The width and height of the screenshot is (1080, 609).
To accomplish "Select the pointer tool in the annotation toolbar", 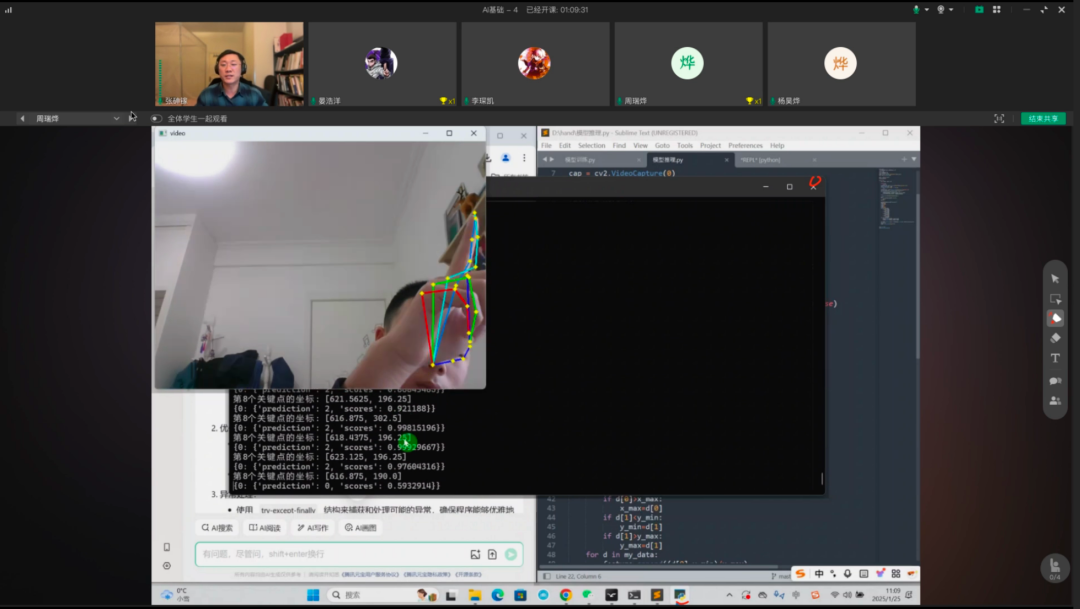I will coord(1055,279).
